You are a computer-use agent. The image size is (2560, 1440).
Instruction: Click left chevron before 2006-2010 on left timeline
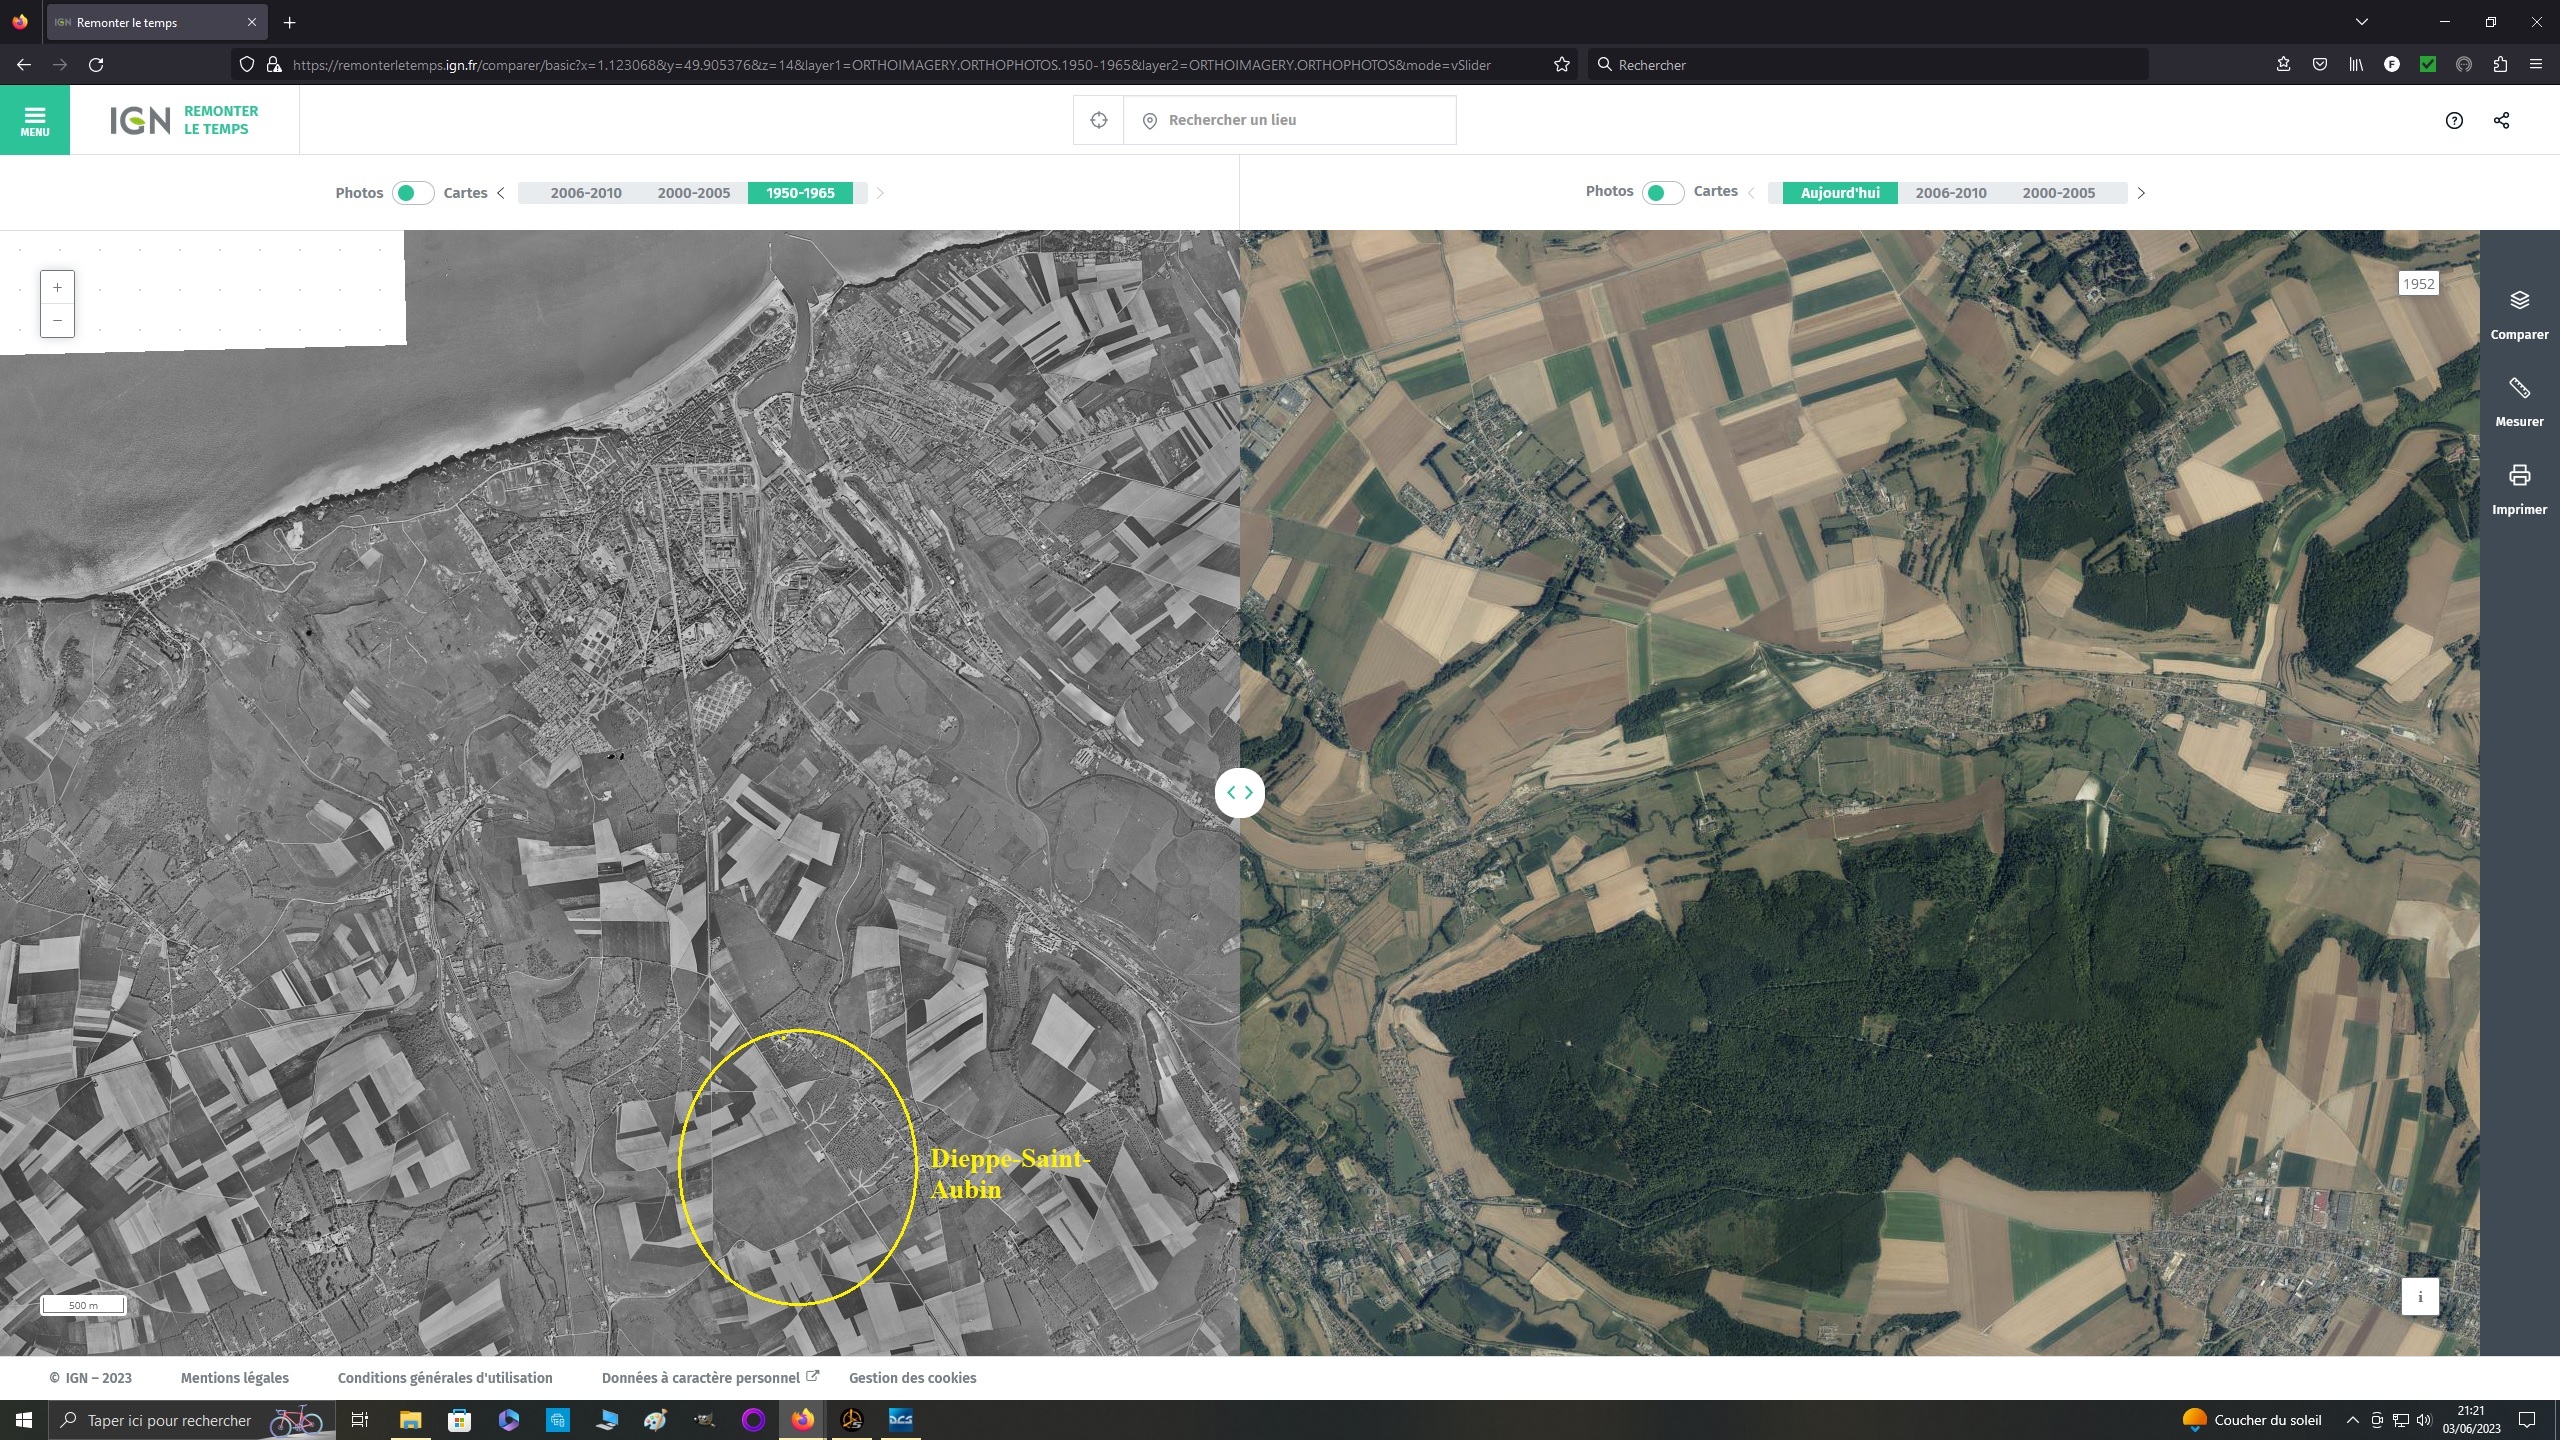[x=501, y=193]
